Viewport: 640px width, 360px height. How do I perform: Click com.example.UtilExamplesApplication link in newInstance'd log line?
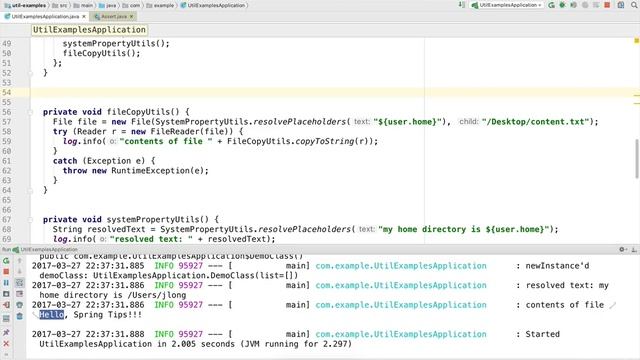pyautogui.click(x=401, y=266)
